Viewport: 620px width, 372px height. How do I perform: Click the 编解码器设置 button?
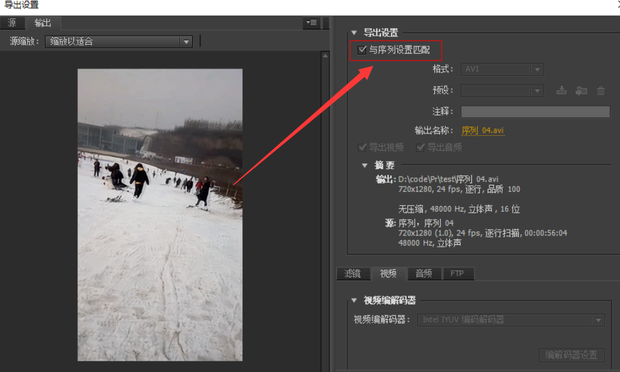(x=571, y=355)
